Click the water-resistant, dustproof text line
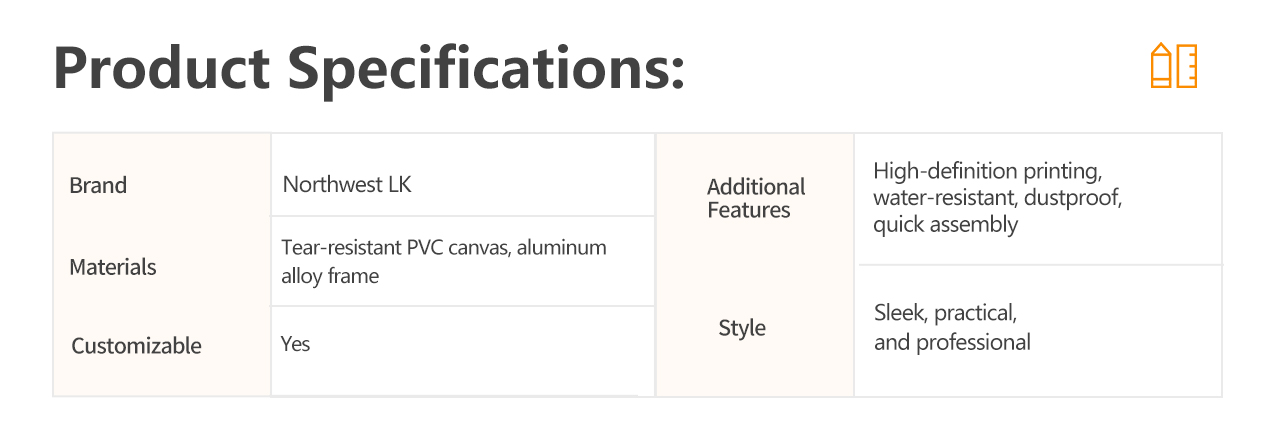Screen dimensions: 1276x432 click(x=998, y=197)
